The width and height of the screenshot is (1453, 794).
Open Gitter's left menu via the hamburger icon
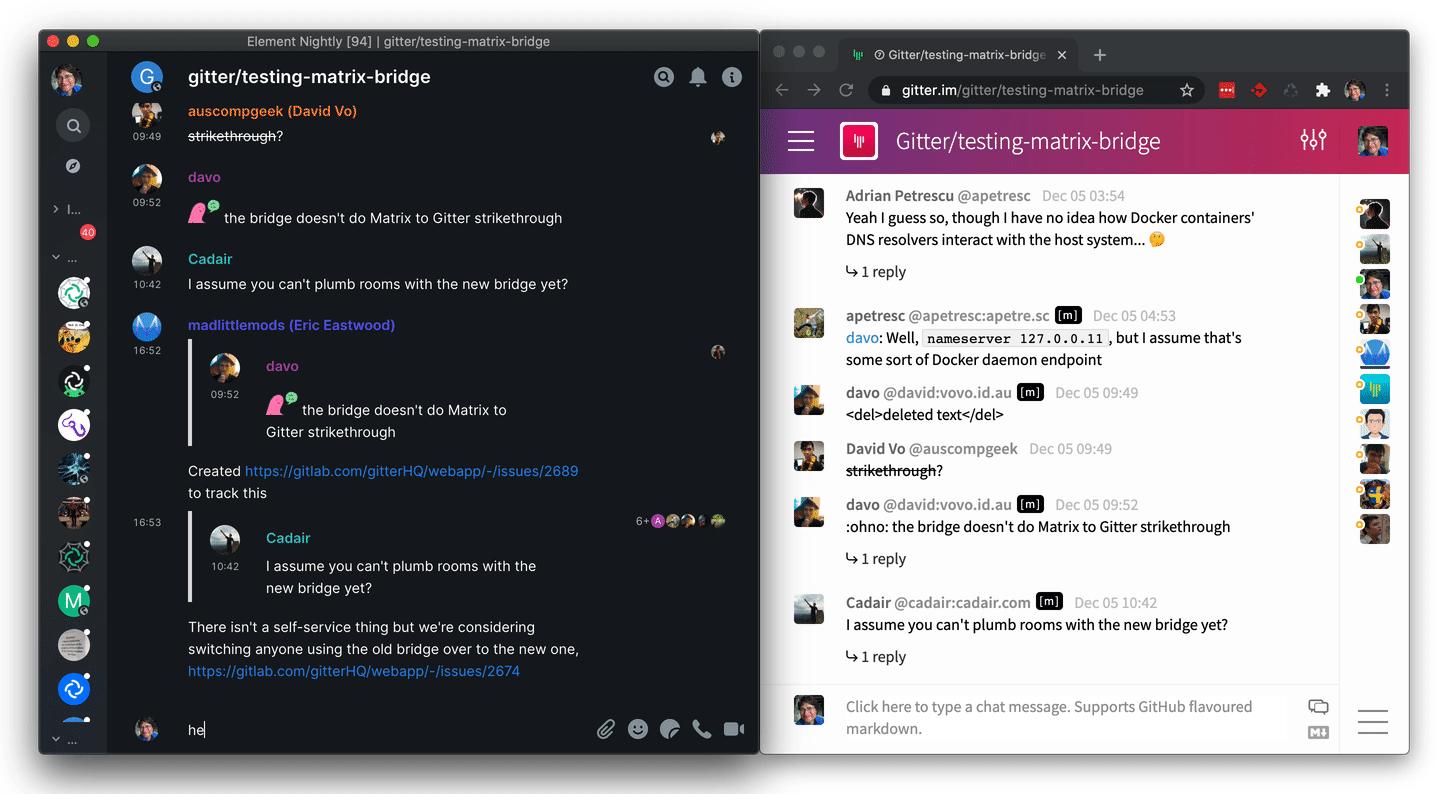tap(801, 141)
